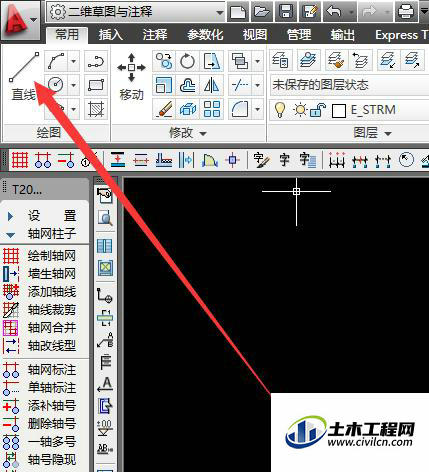Click the Save icon
The height and width of the screenshot is (472, 429).
tap(286, 12)
